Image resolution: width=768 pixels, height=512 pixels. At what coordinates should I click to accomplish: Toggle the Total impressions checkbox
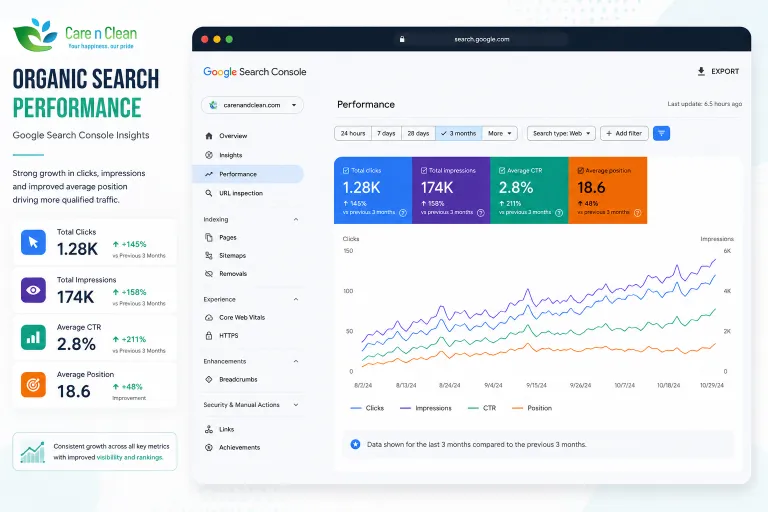pos(424,171)
